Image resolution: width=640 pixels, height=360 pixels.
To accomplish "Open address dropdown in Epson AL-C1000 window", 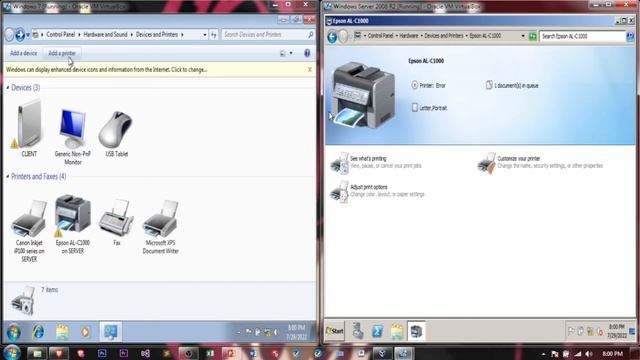I will click(523, 36).
